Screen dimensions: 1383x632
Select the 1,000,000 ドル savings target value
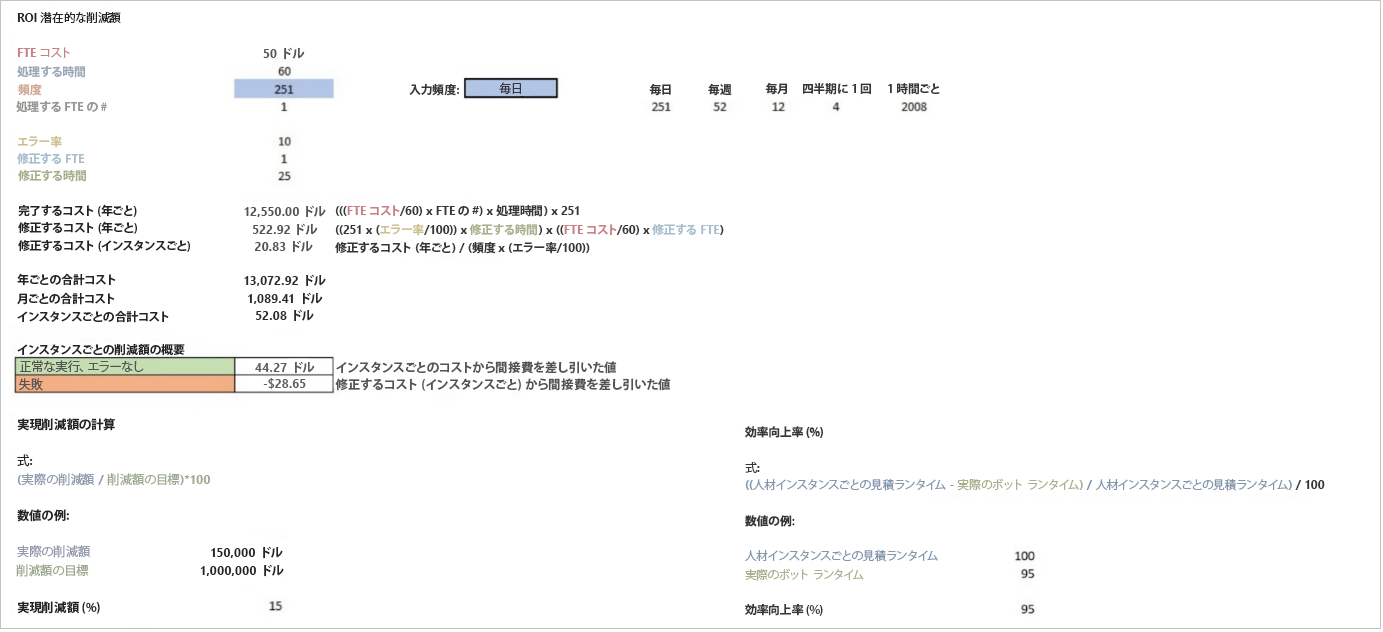tap(241, 570)
